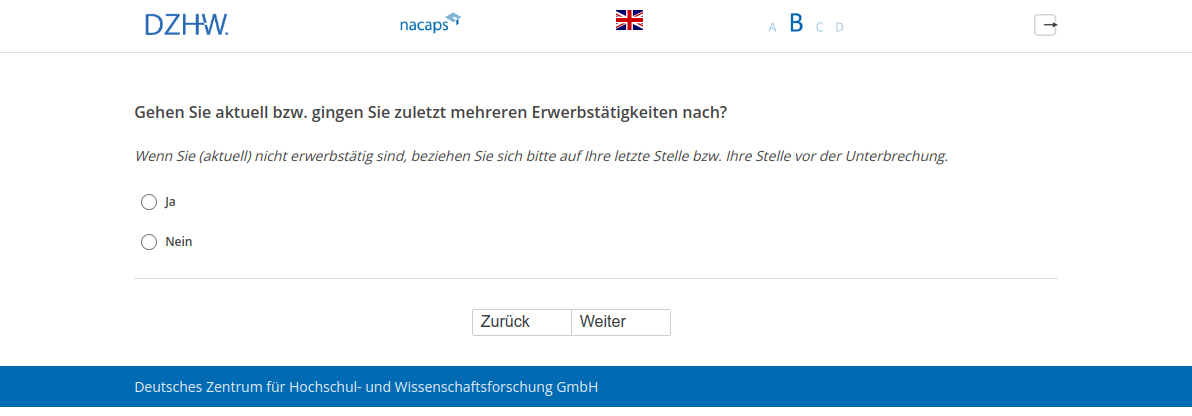The height and width of the screenshot is (416, 1192).
Task: Select font size C
Action: pyautogui.click(x=819, y=27)
